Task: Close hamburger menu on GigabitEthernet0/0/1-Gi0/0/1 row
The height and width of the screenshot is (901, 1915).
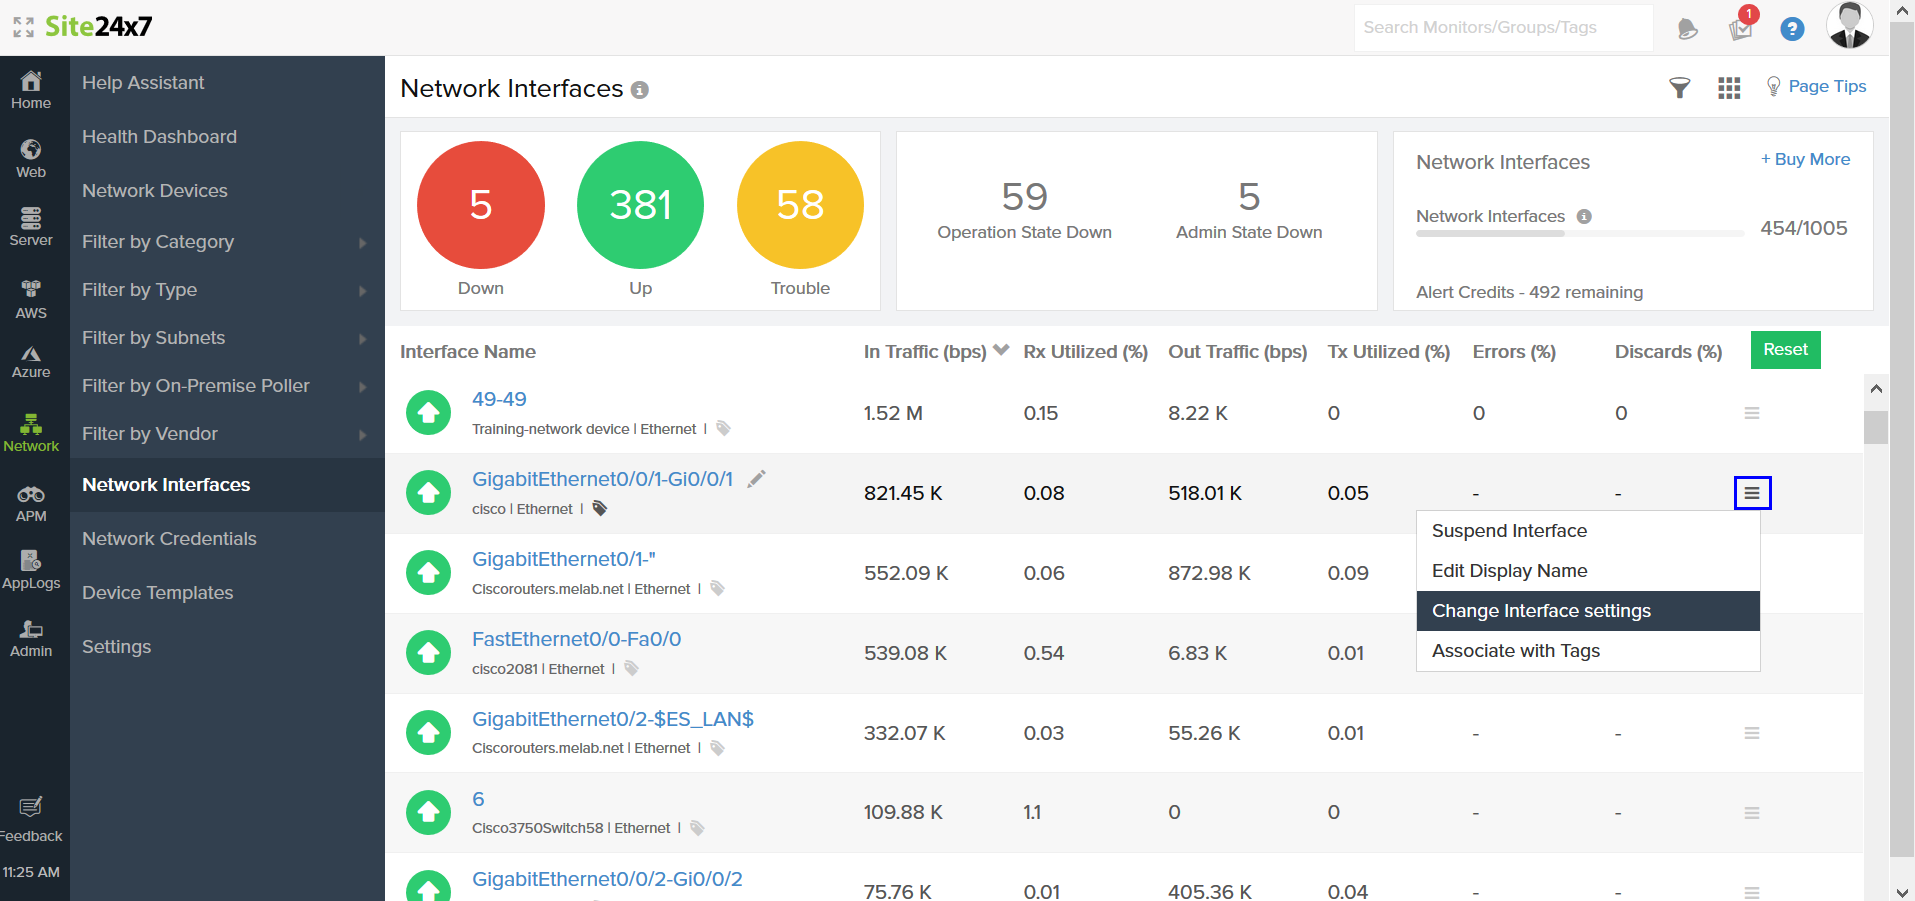Action: [x=1752, y=493]
